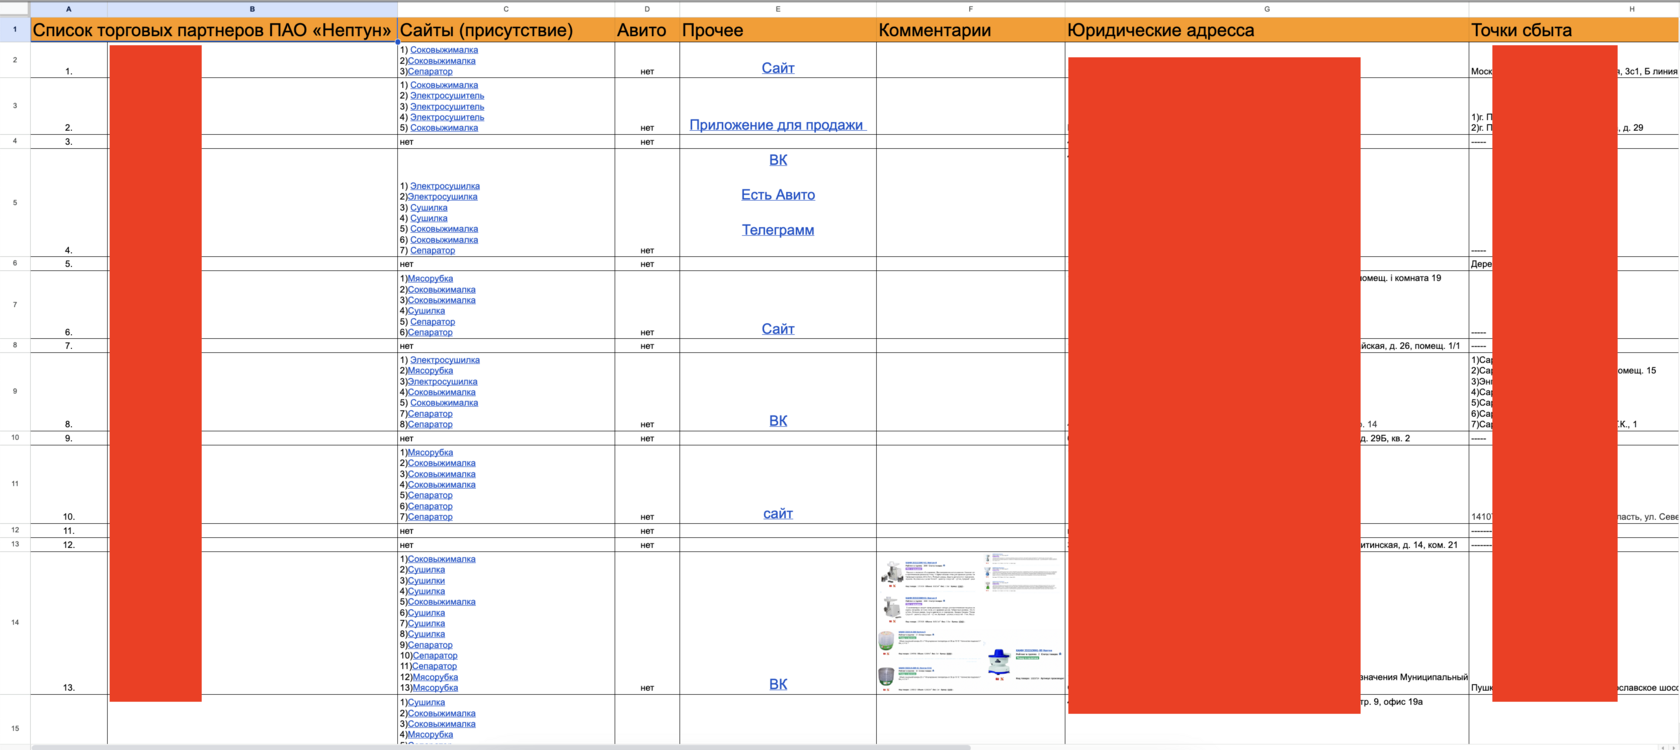Select the partner number cell '1.'
Image resolution: width=1680 pixels, height=750 pixels.
click(68, 60)
